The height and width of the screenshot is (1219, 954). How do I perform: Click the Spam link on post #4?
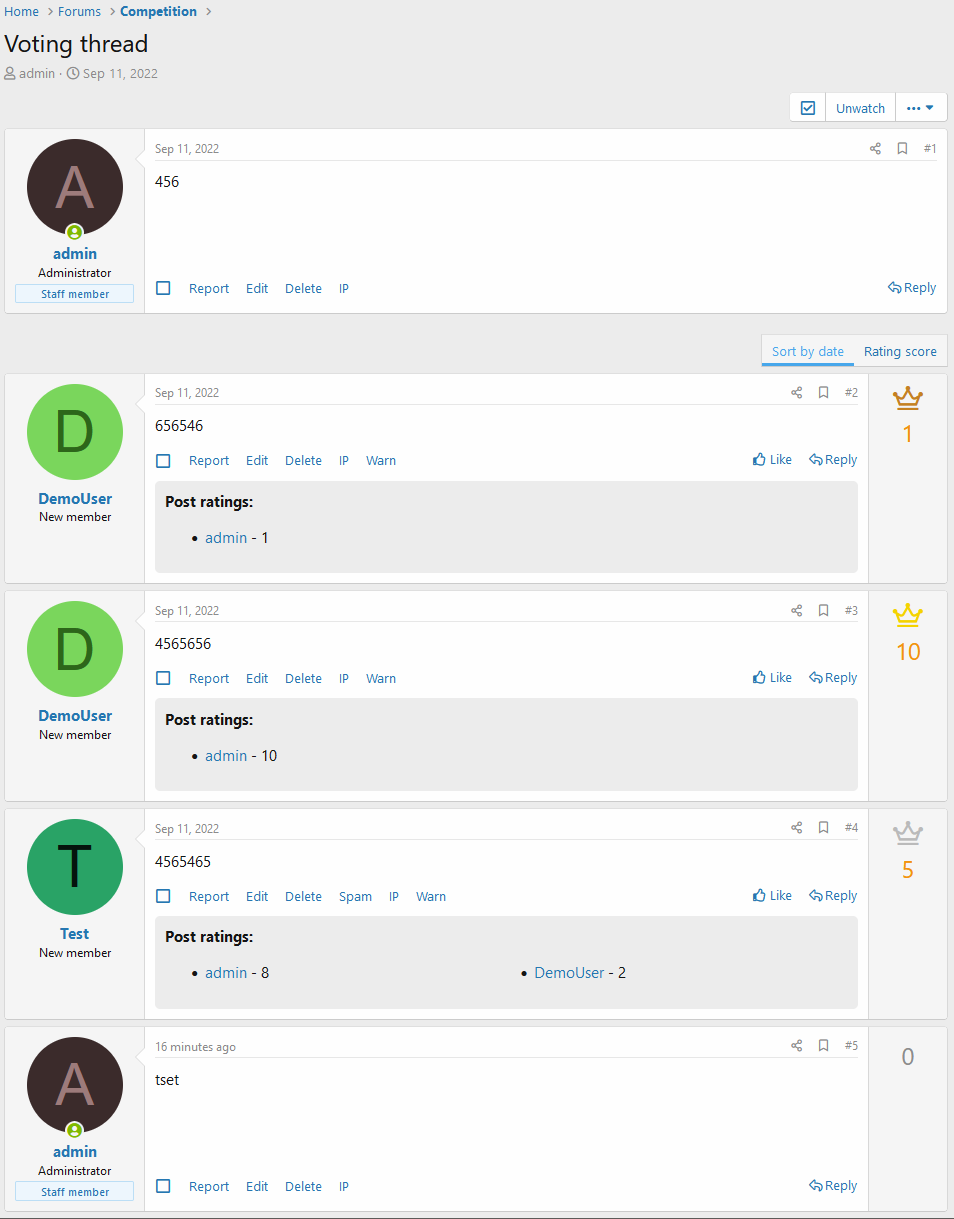[x=355, y=897]
